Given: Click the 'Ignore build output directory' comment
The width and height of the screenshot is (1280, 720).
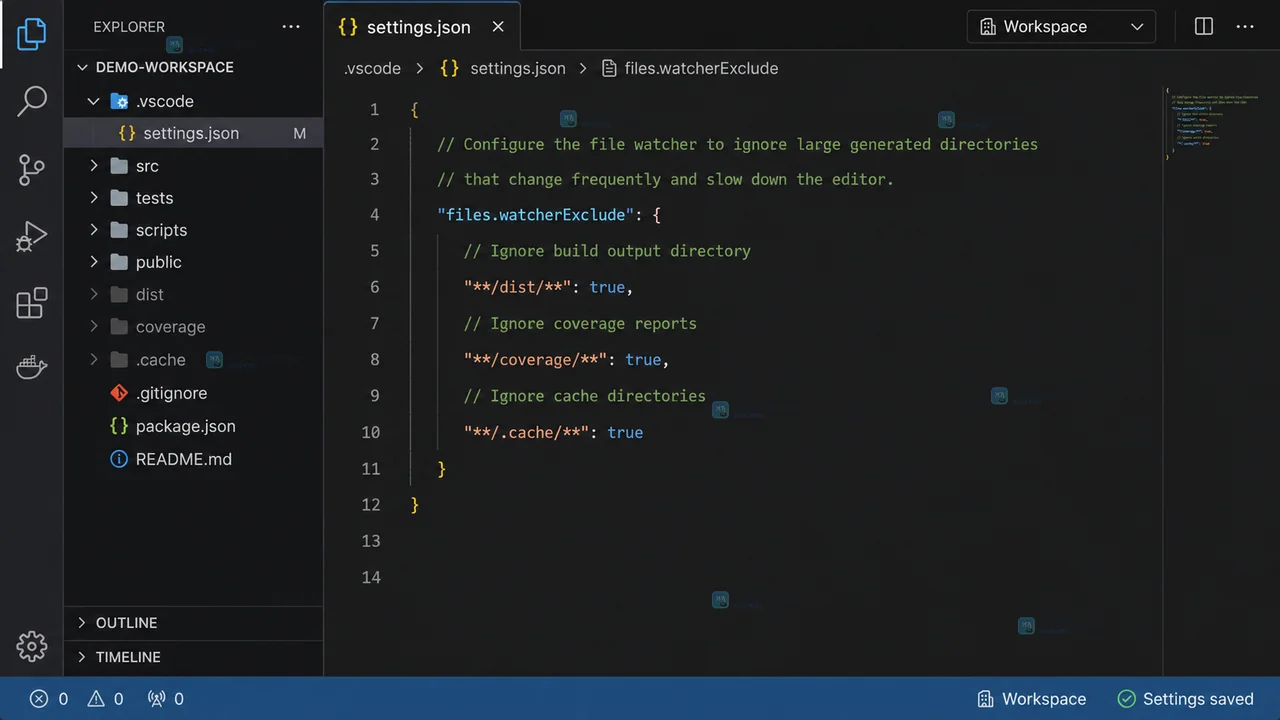Looking at the screenshot, I should coord(607,251).
